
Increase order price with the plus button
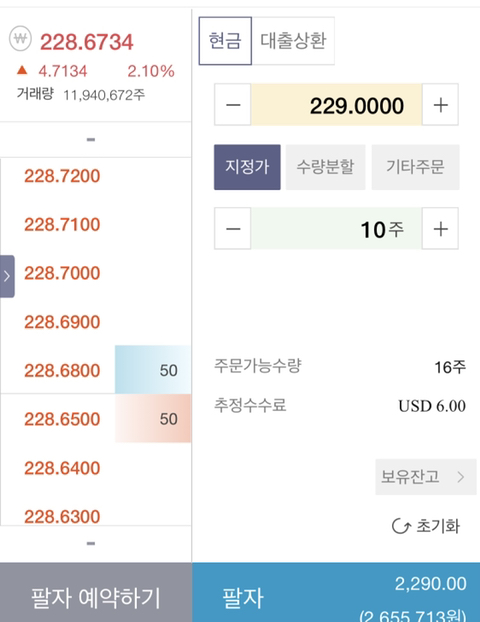[440, 105]
